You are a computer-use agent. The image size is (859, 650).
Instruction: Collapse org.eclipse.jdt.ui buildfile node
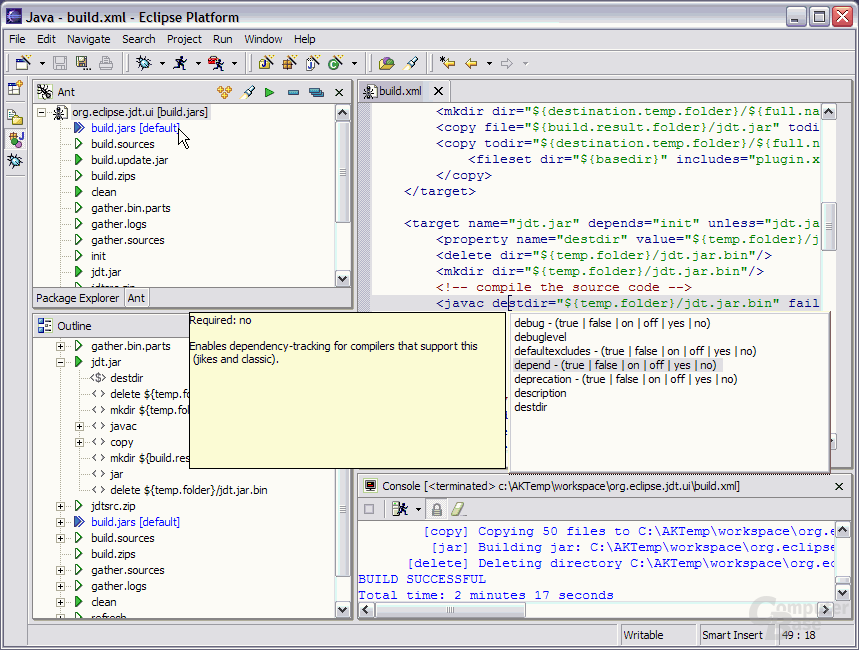tap(42, 112)
